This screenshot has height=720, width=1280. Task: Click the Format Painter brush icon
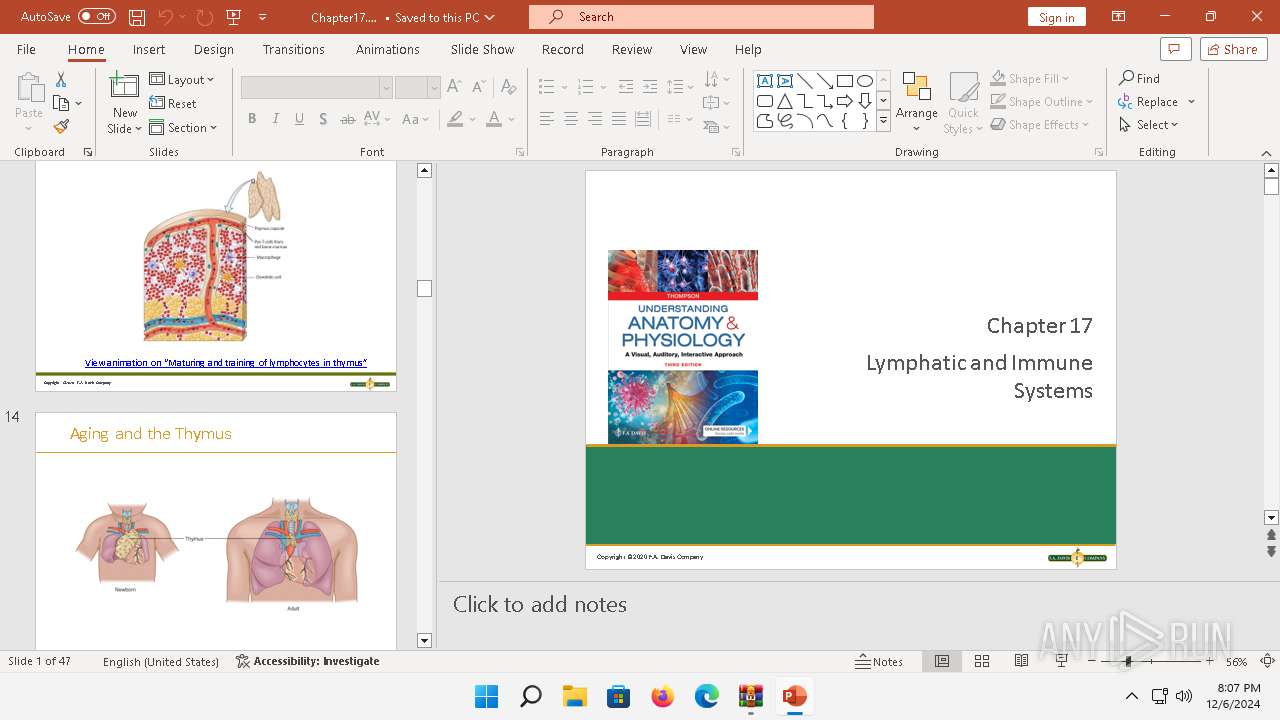pyautogui.click(x=60, y=127)
